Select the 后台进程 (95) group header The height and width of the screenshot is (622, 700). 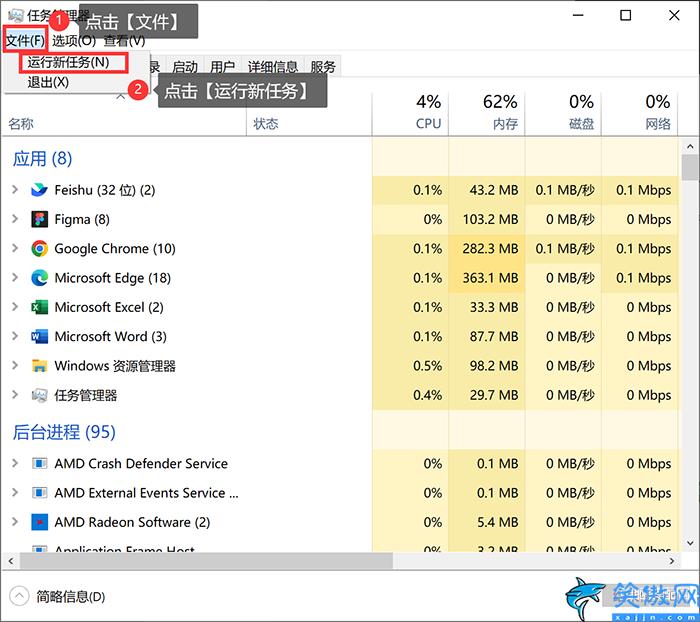[x=64, y=432]
